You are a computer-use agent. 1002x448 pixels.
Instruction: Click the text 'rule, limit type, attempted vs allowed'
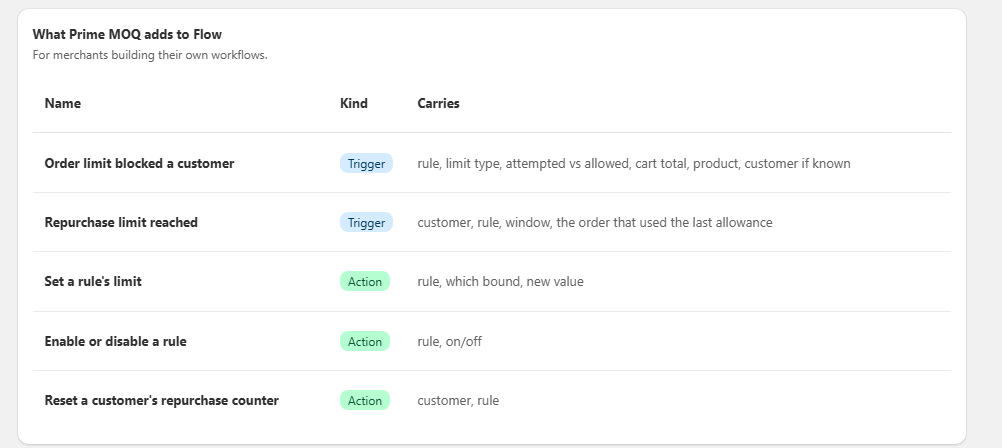tap(523, 164)
